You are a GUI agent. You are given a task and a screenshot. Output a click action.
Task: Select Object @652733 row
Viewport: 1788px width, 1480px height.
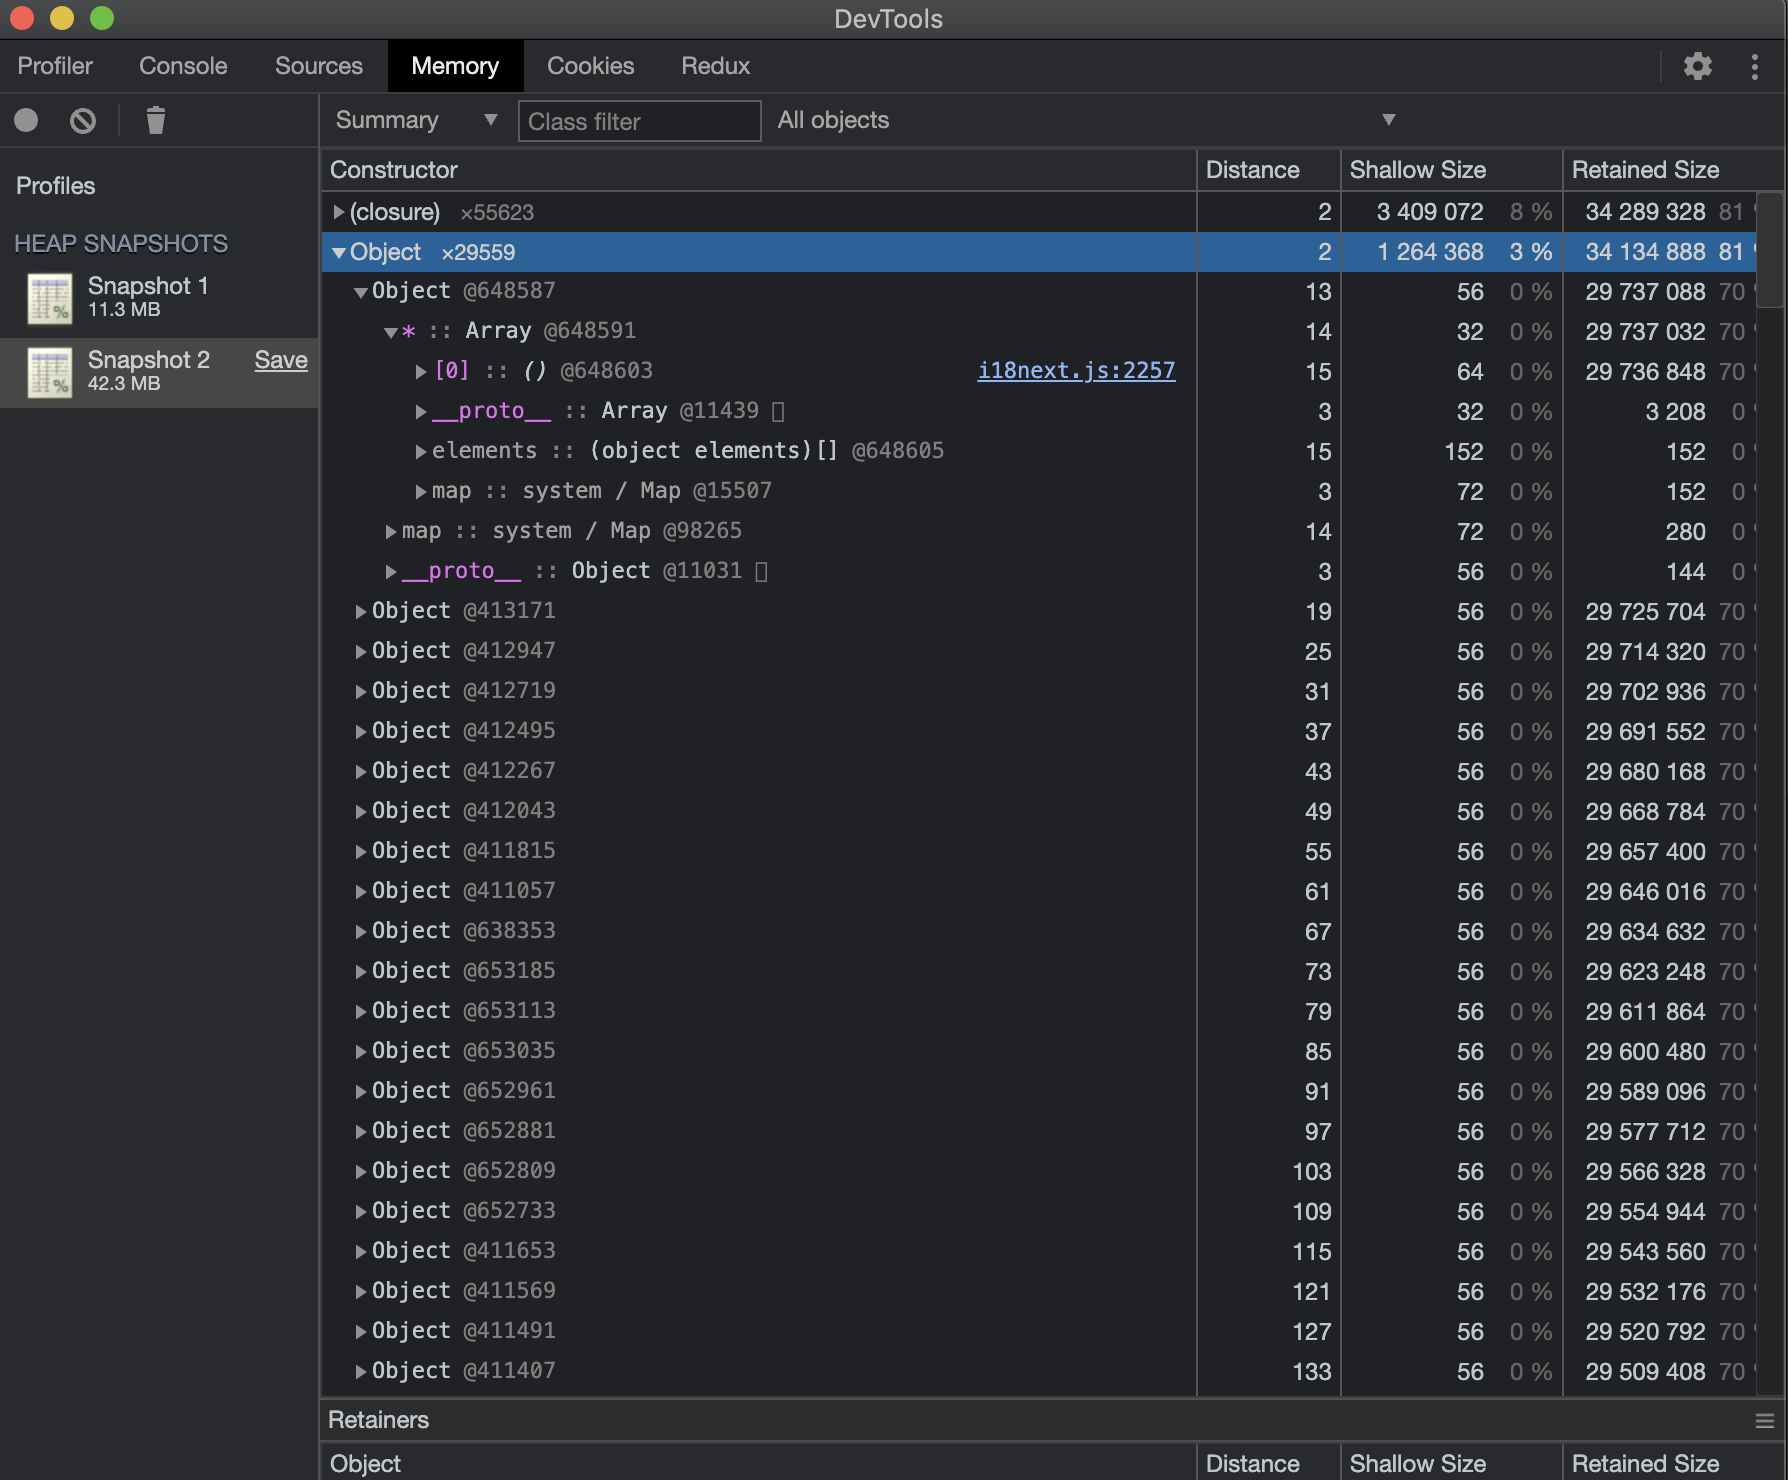pyautogui.click(x=1039, y=1211)
